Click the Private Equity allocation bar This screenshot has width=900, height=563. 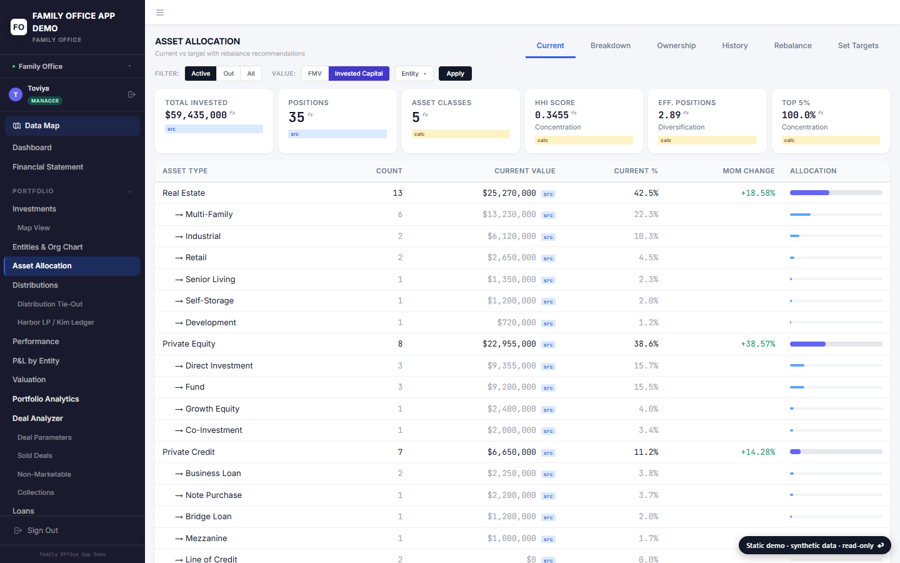coord(836,344)
